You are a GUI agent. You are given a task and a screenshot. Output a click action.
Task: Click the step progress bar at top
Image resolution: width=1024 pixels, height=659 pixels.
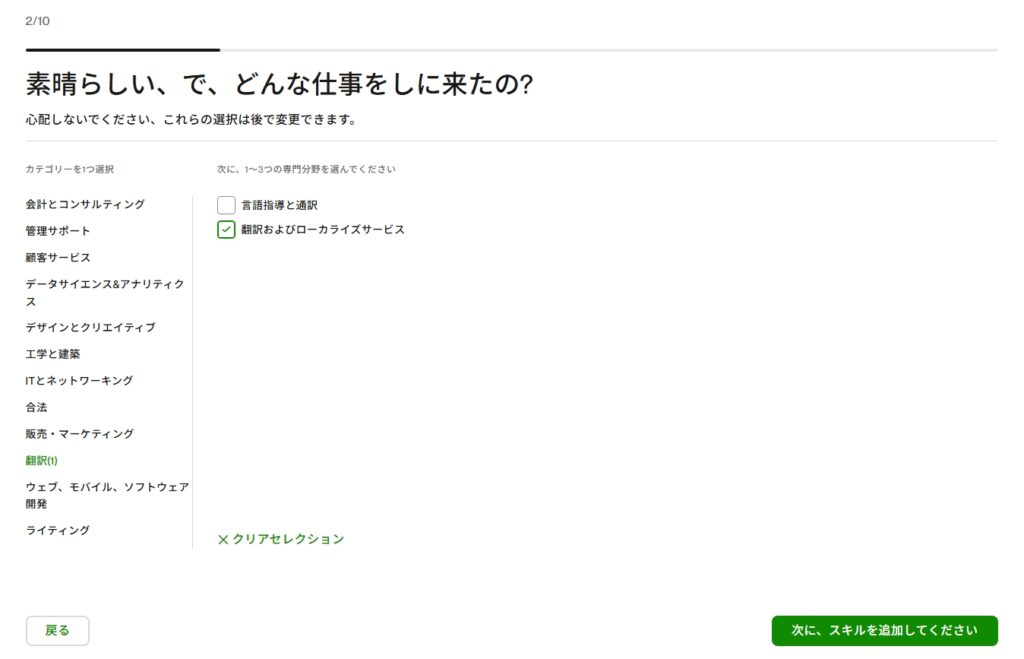(511, 49)
